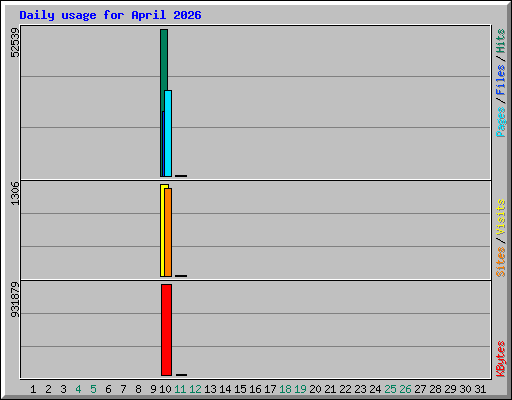The image size is (512, 400).
Task: Select the red KBytes bar for day 10
Action: 166,330
